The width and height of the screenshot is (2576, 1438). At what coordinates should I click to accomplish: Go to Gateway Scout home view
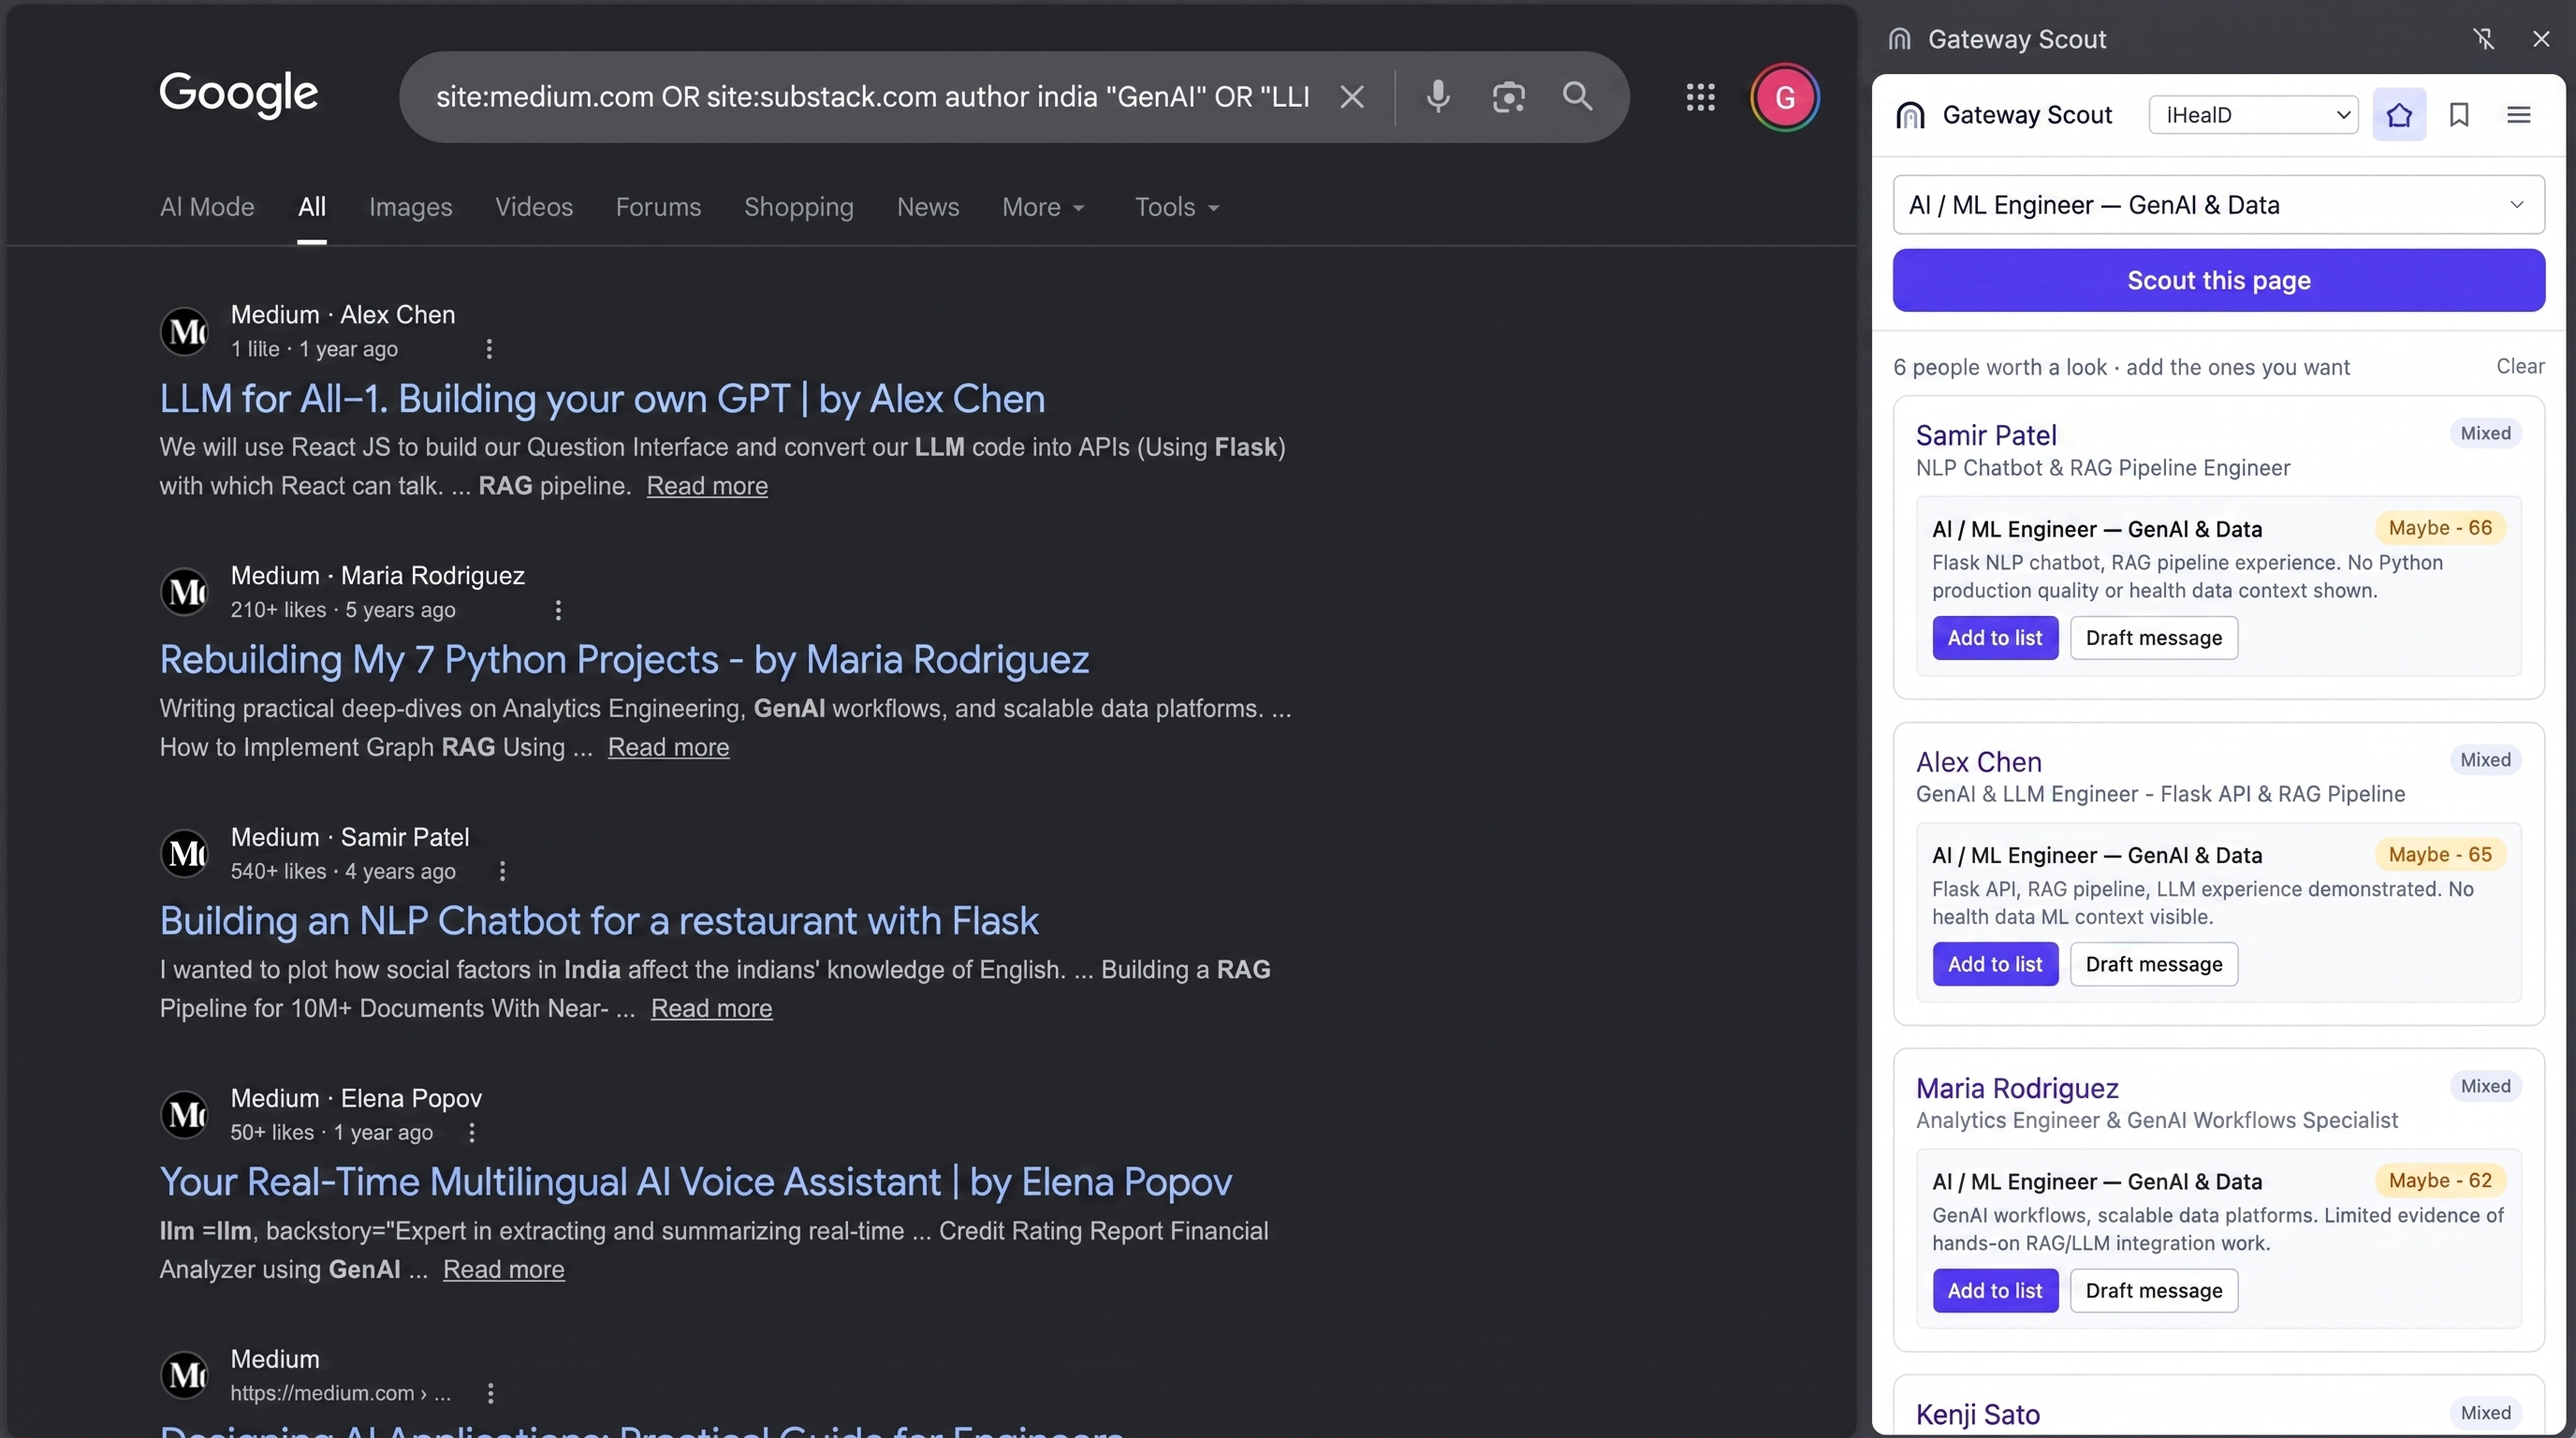[x=2399, y=115]
